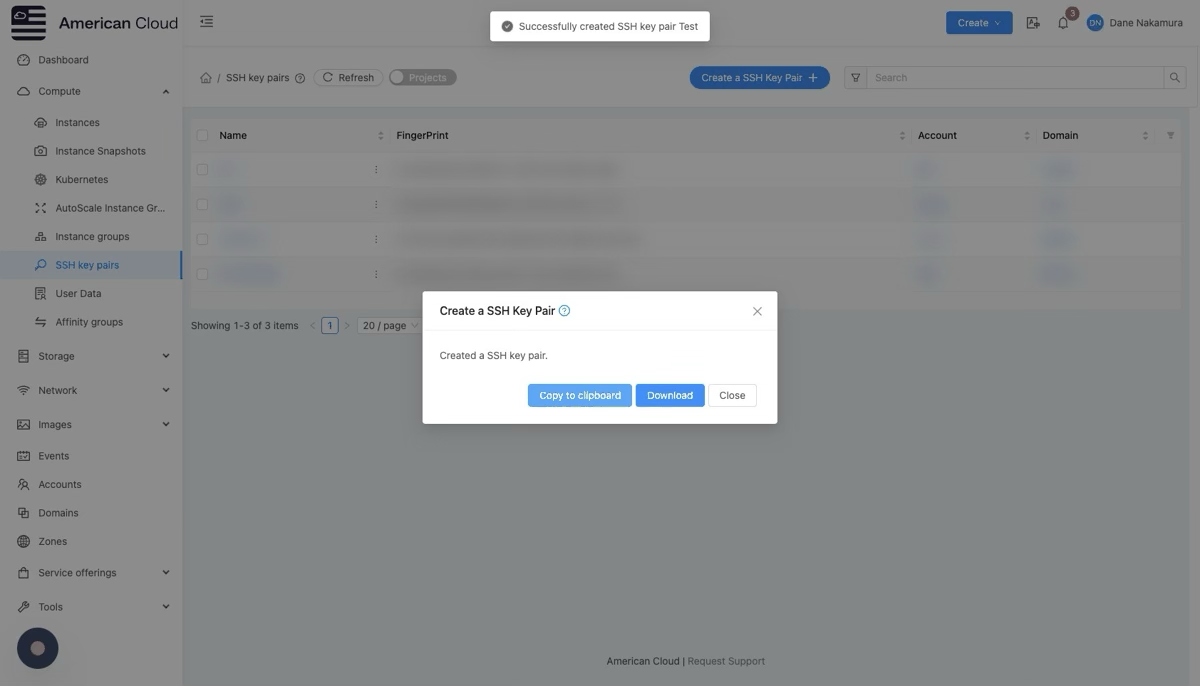Click the notifications bell icon
Image resolution: width=1200 pixels, height=686 pixels.
tap(1062, 23)
